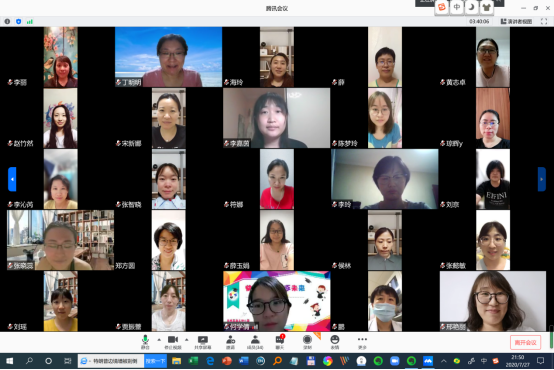
Task: Open the invite participants icon
Action: 230,342
